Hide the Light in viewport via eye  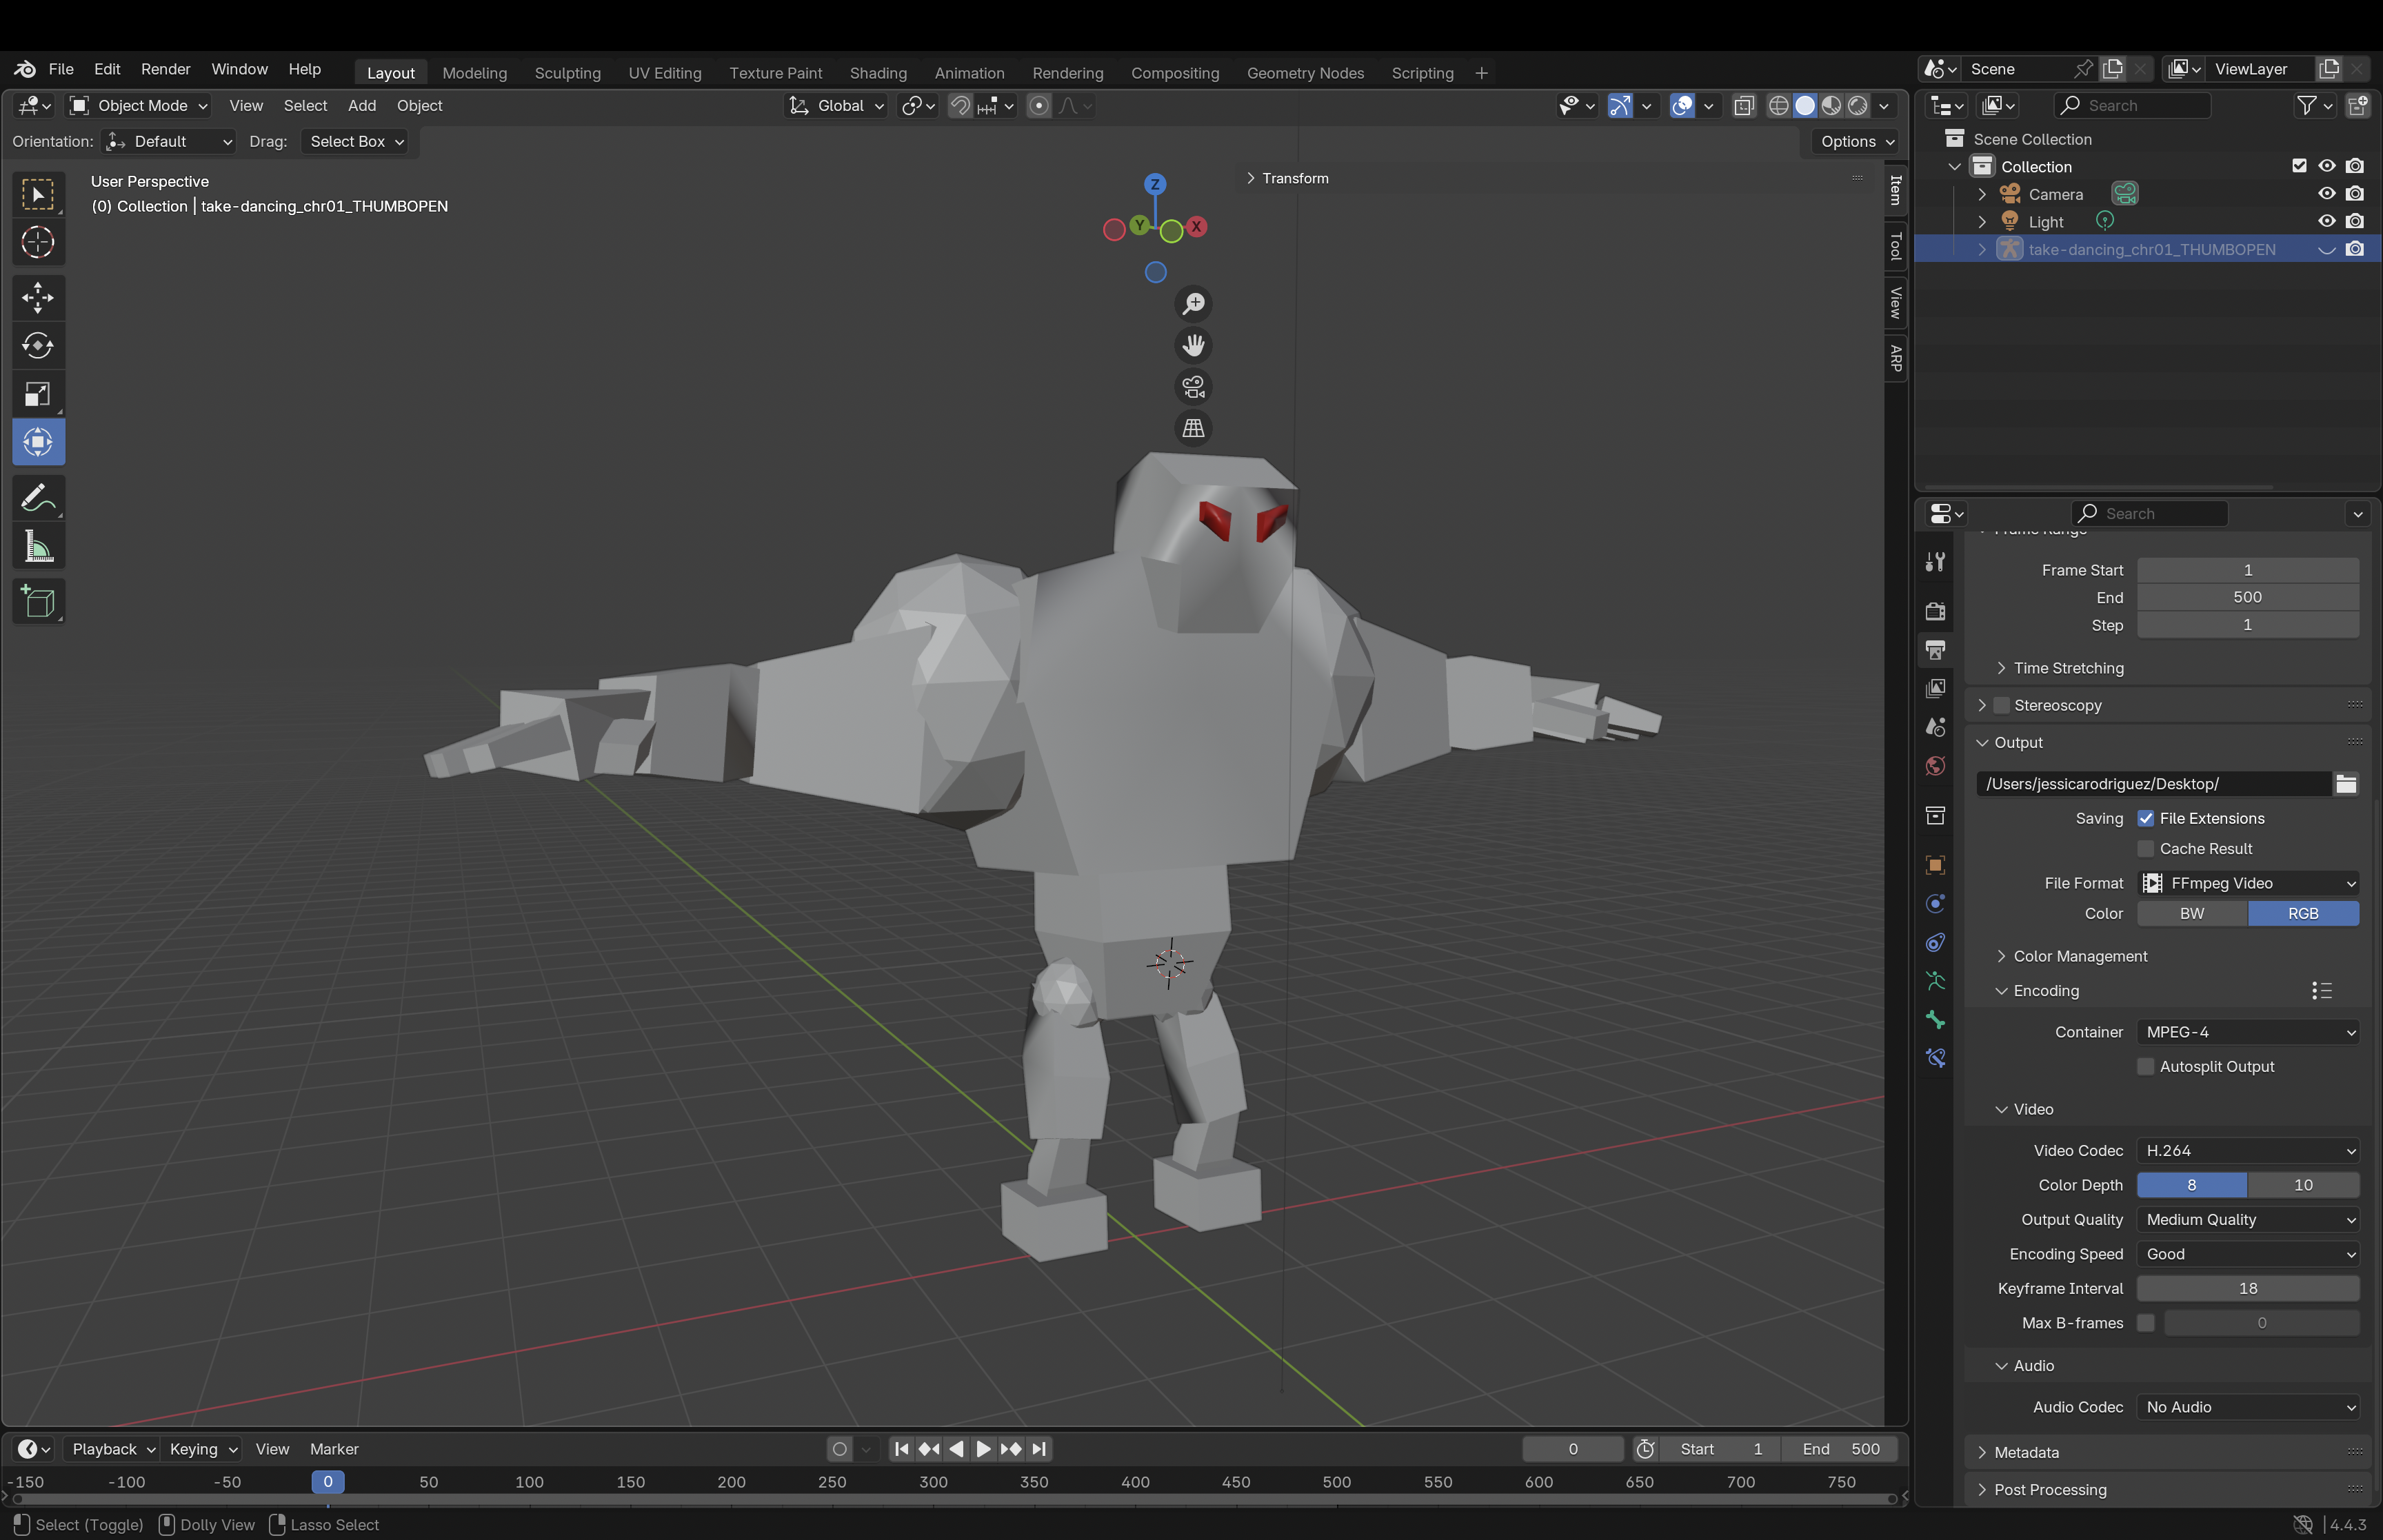pyautogui.click(x=2327, y=221)
